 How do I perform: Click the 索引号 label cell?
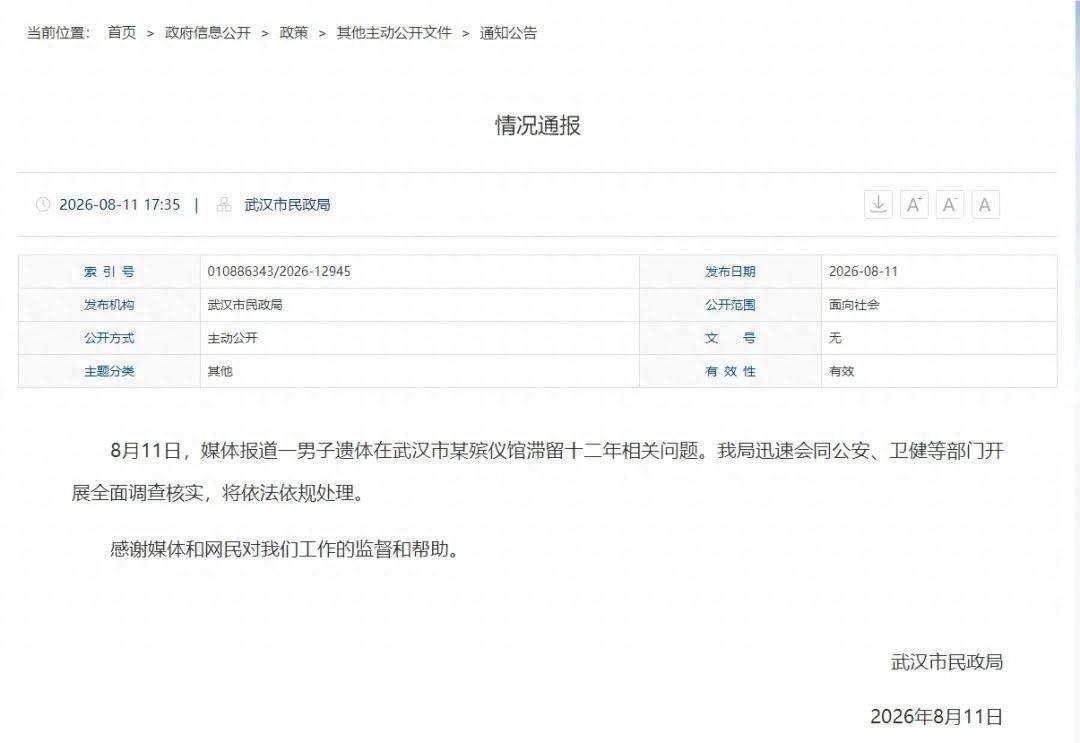110,271
